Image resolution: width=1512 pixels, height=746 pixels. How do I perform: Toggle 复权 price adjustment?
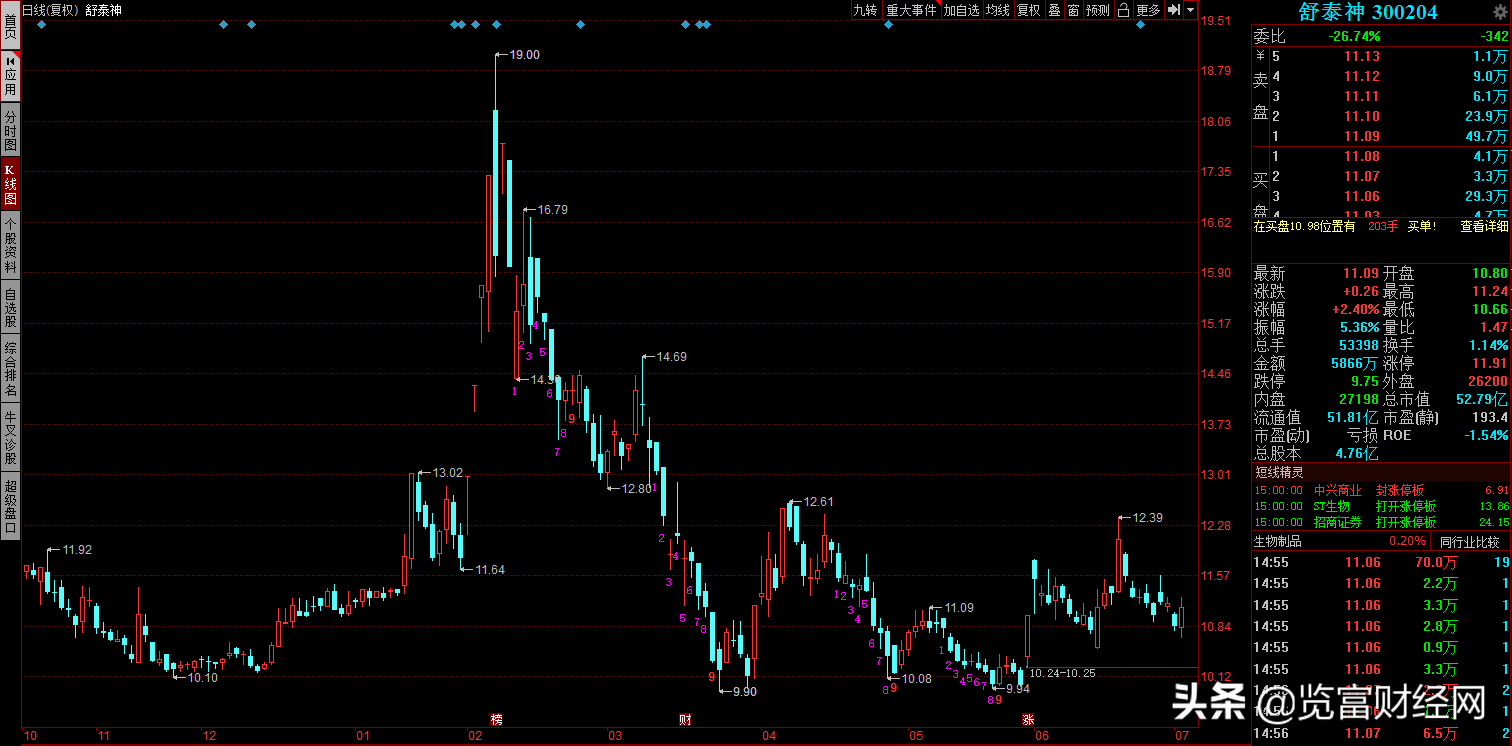click(x=1029, y=10)
